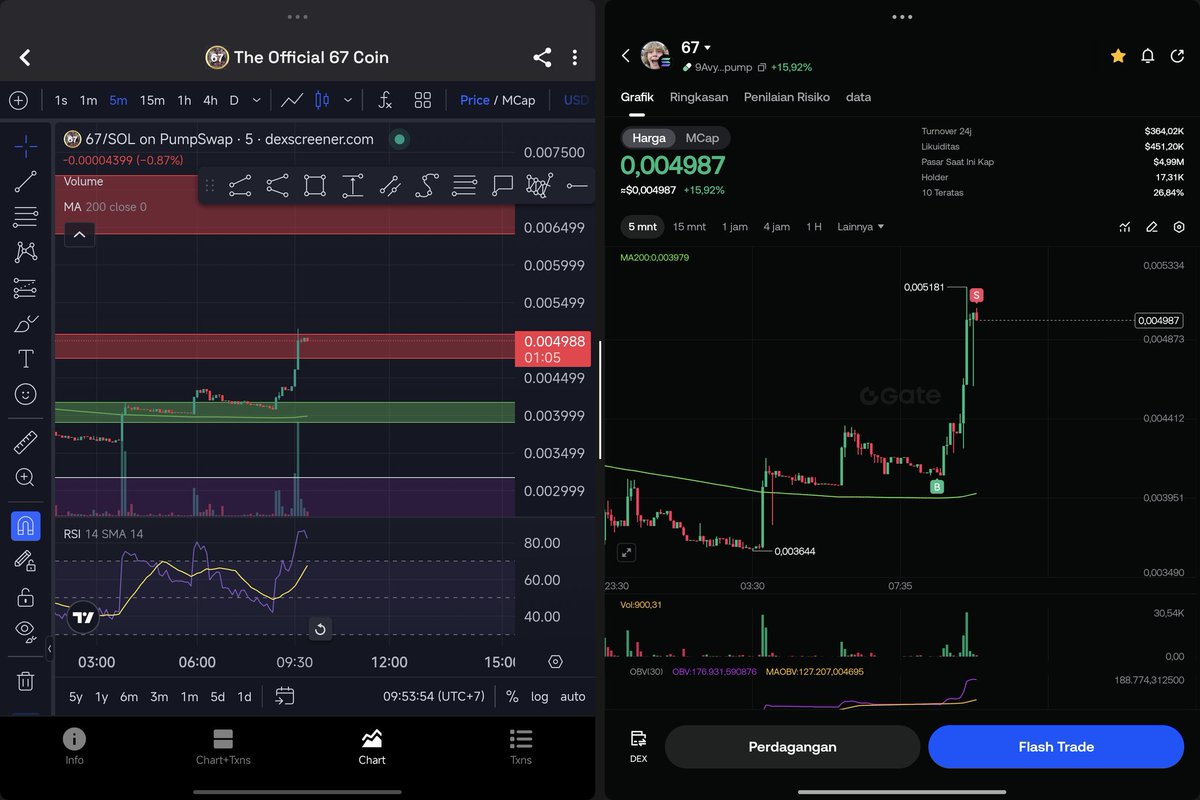Toggle magnet mode
Screen dimensions: 1200x800
[26, 526]
